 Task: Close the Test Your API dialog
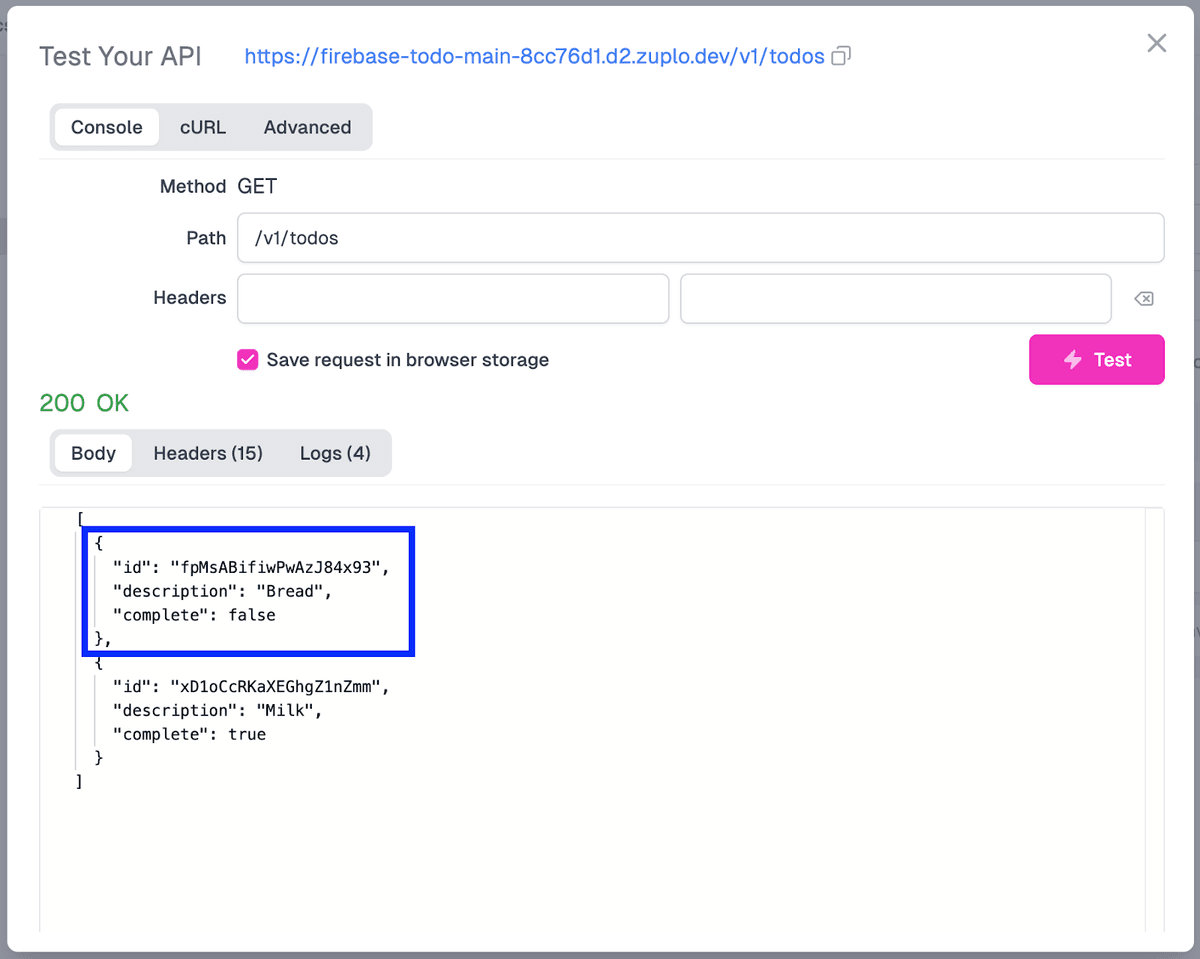[1156, 43]
